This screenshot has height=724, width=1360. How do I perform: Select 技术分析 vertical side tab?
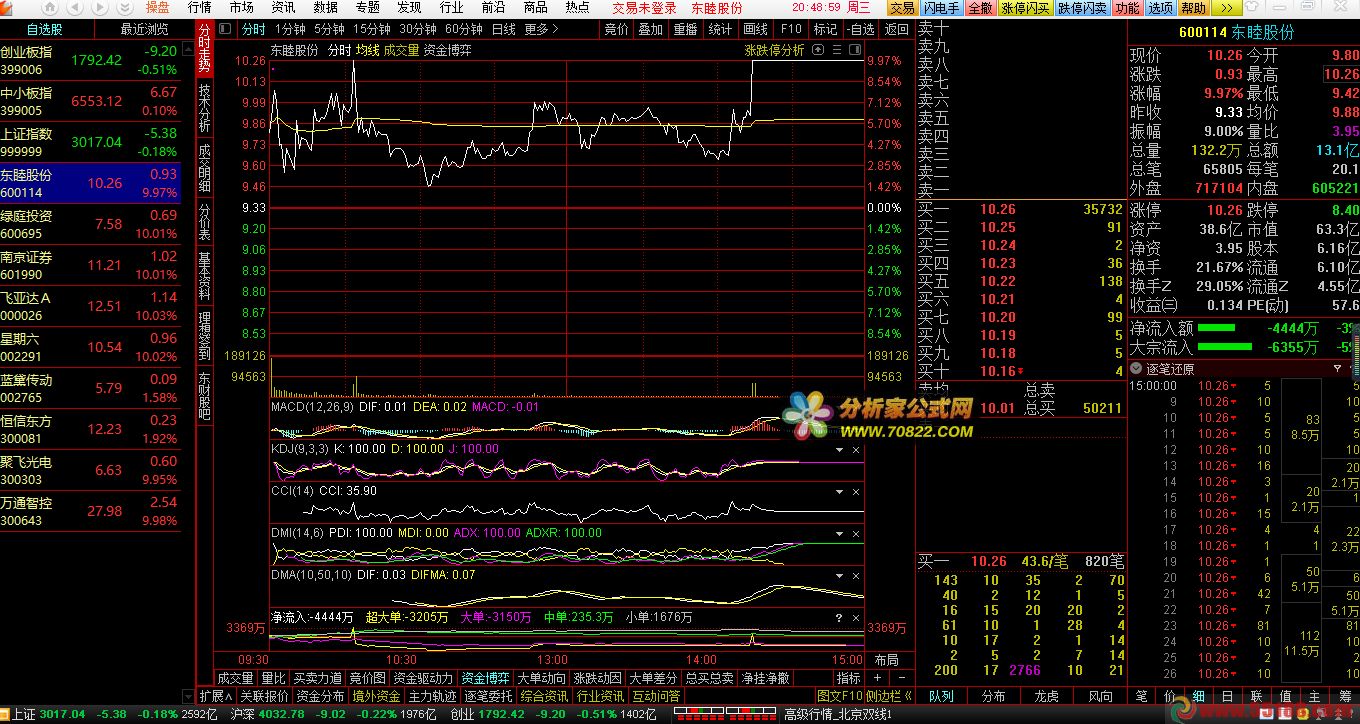tap(204, 108)
